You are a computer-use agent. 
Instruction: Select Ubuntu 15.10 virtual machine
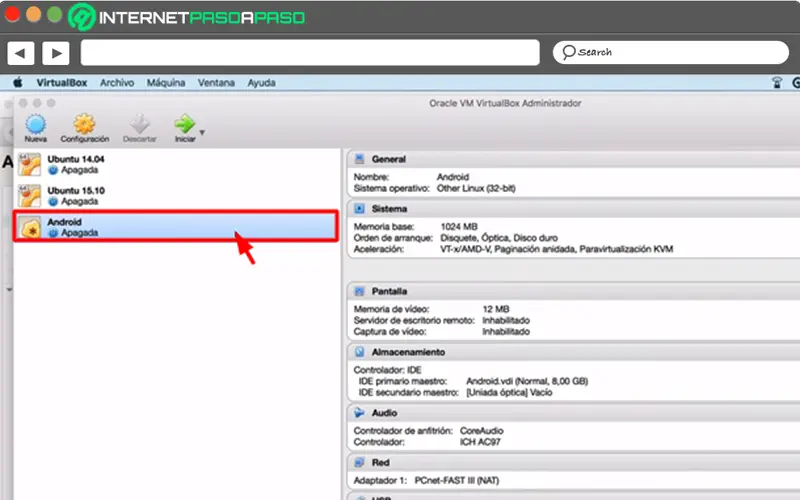[x=177, y=196]
